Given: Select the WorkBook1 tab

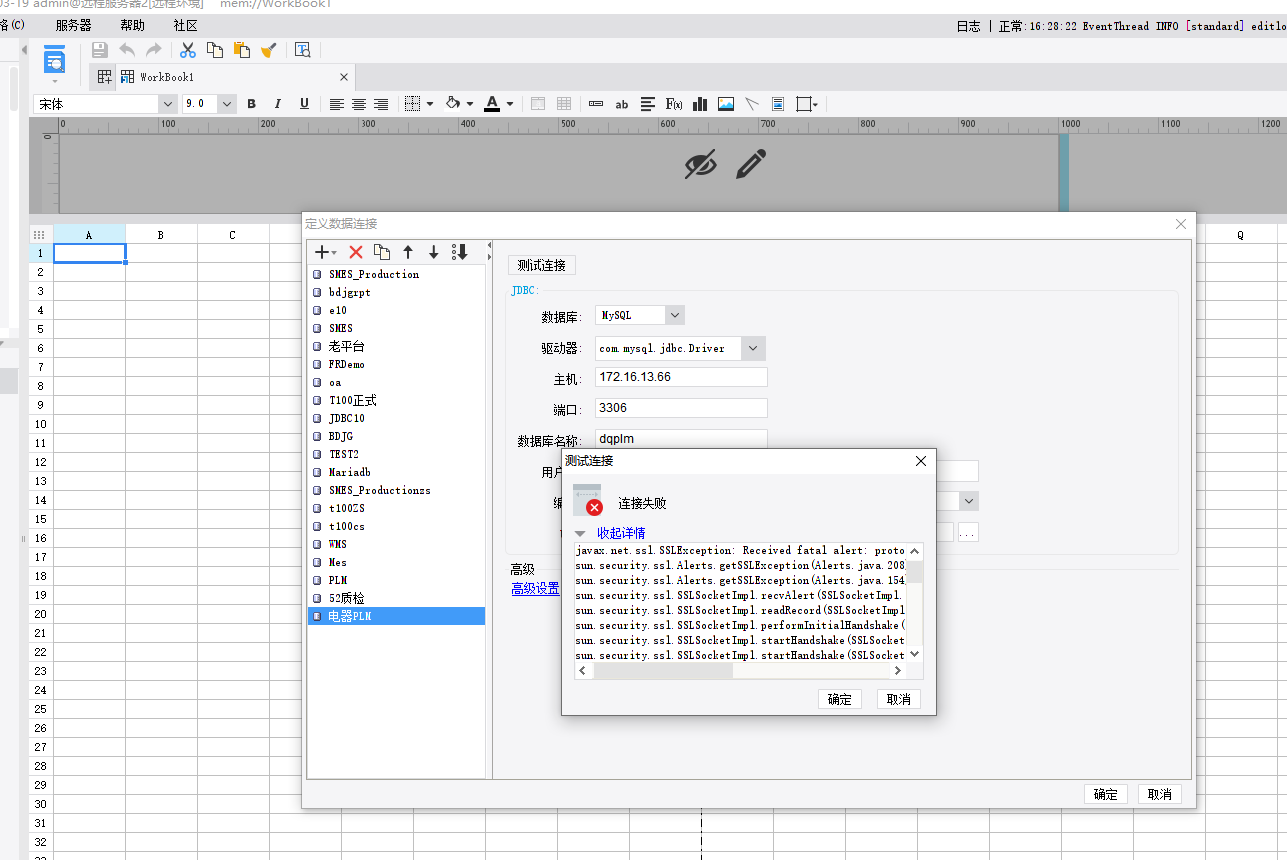Looking at the screenshot, I should (166, 77).
